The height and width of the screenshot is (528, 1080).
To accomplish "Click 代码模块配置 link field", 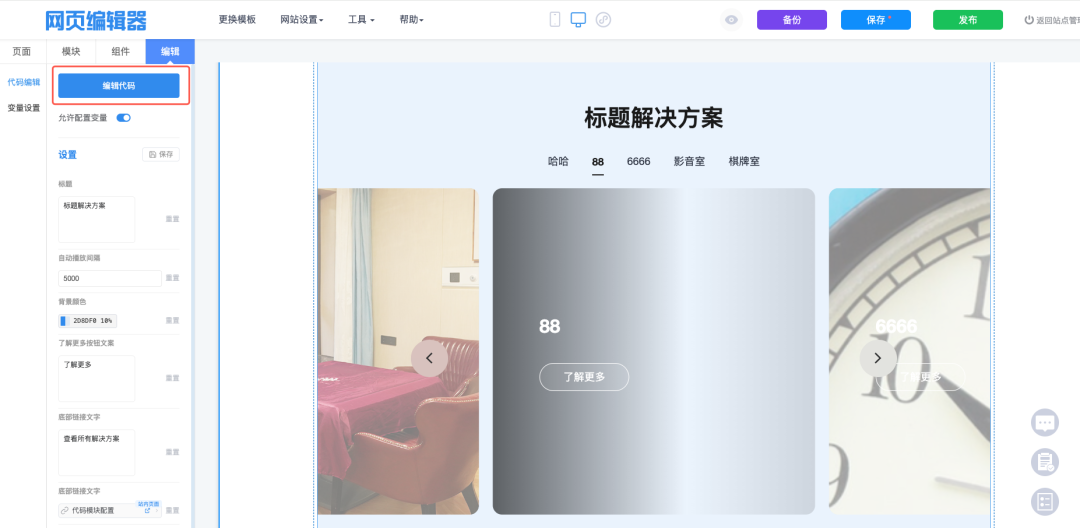I will (110, 511).
